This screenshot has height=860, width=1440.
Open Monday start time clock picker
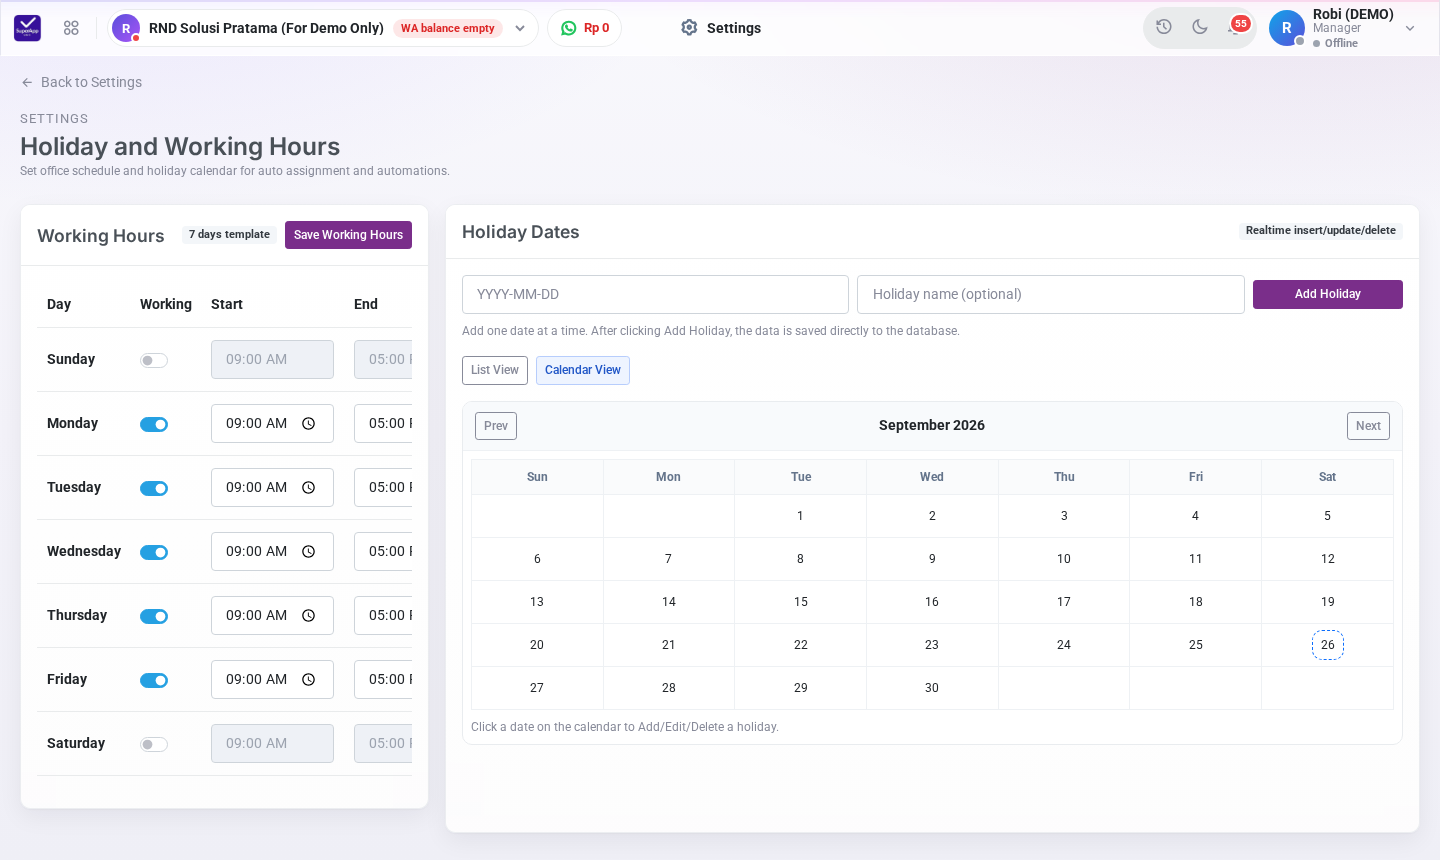click(x=309, y=424)
